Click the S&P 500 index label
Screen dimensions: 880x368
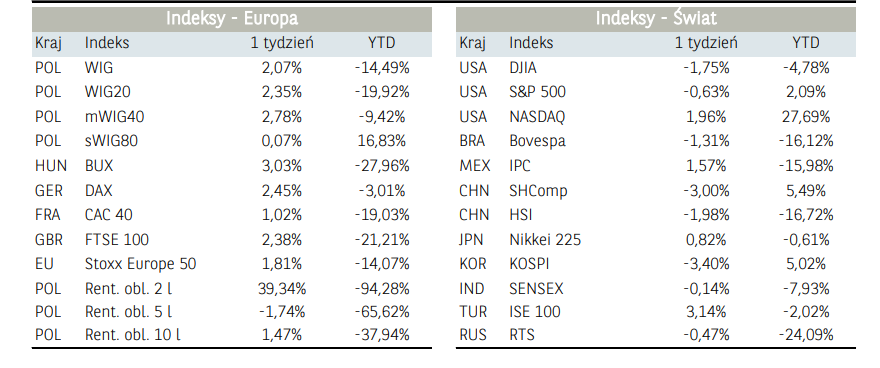tap(537, 92)
